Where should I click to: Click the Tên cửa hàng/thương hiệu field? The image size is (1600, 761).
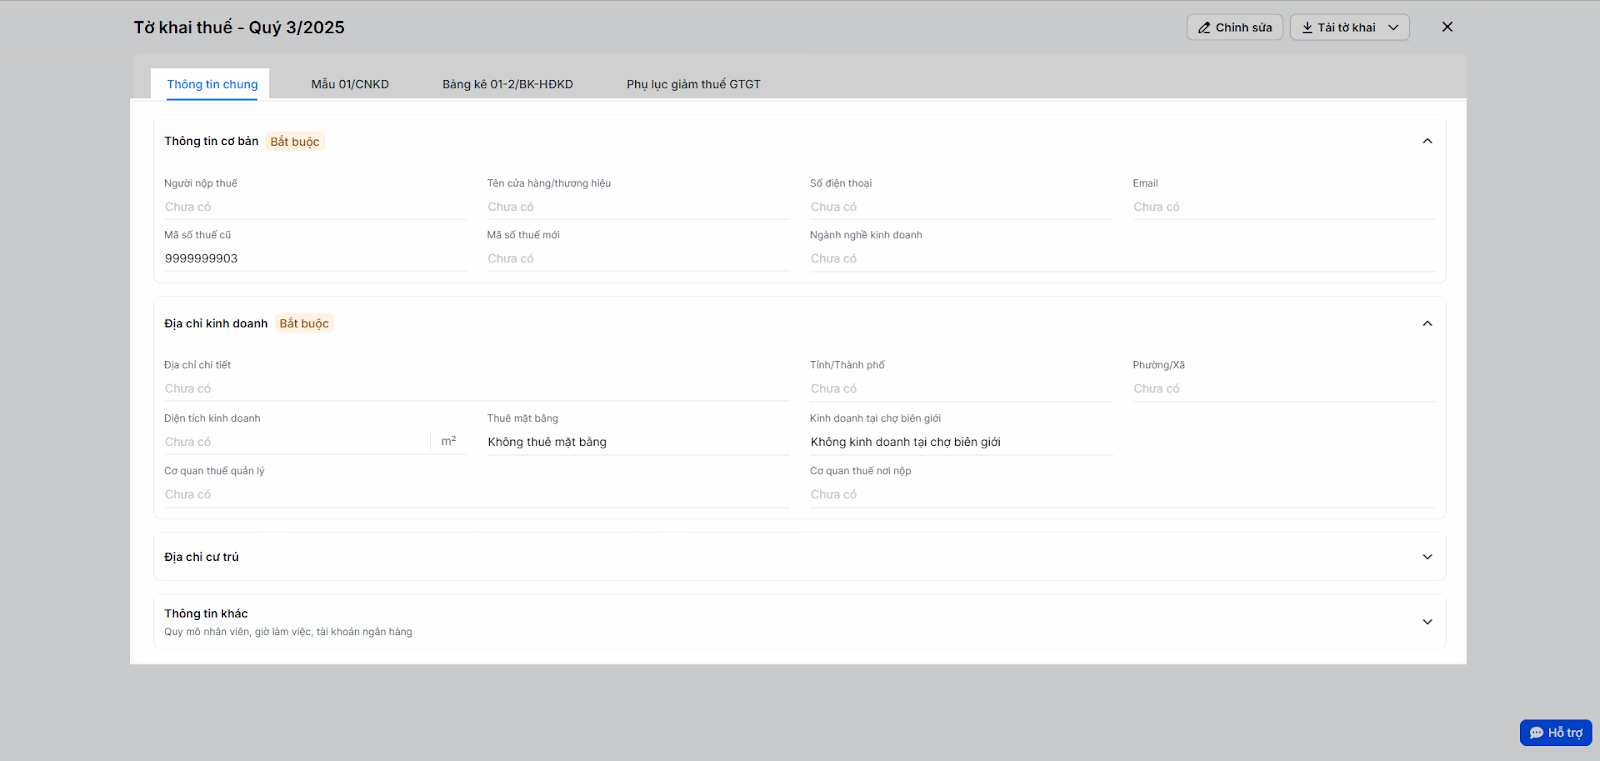click(x=638, y=207)
